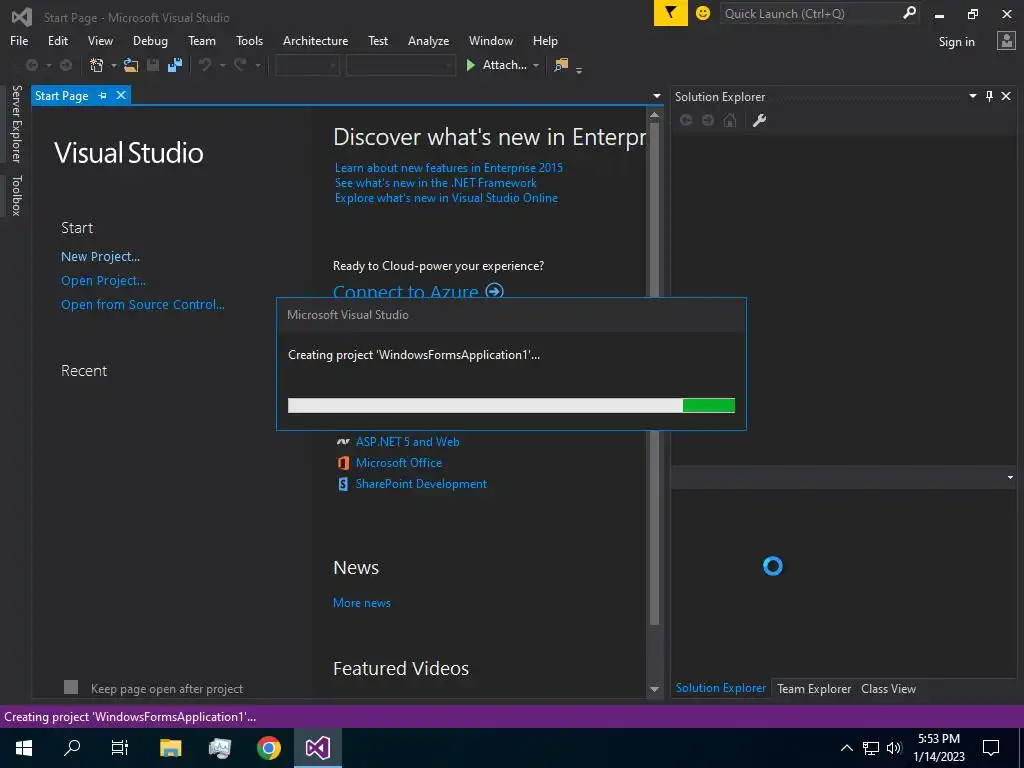This screenshot has width=1024, height=768.
Task: Open the notifications flag icon
Action: (x=671, y=13)
